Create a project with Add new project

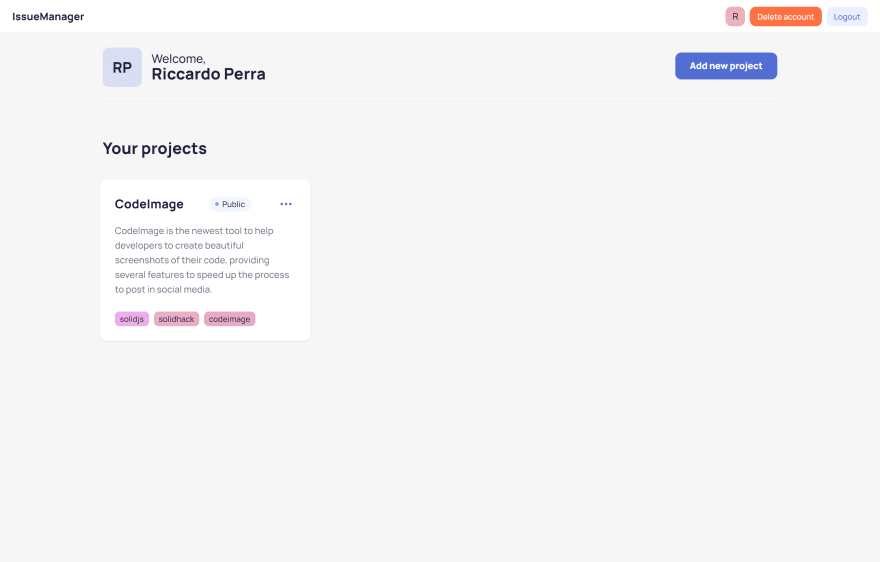726,66
